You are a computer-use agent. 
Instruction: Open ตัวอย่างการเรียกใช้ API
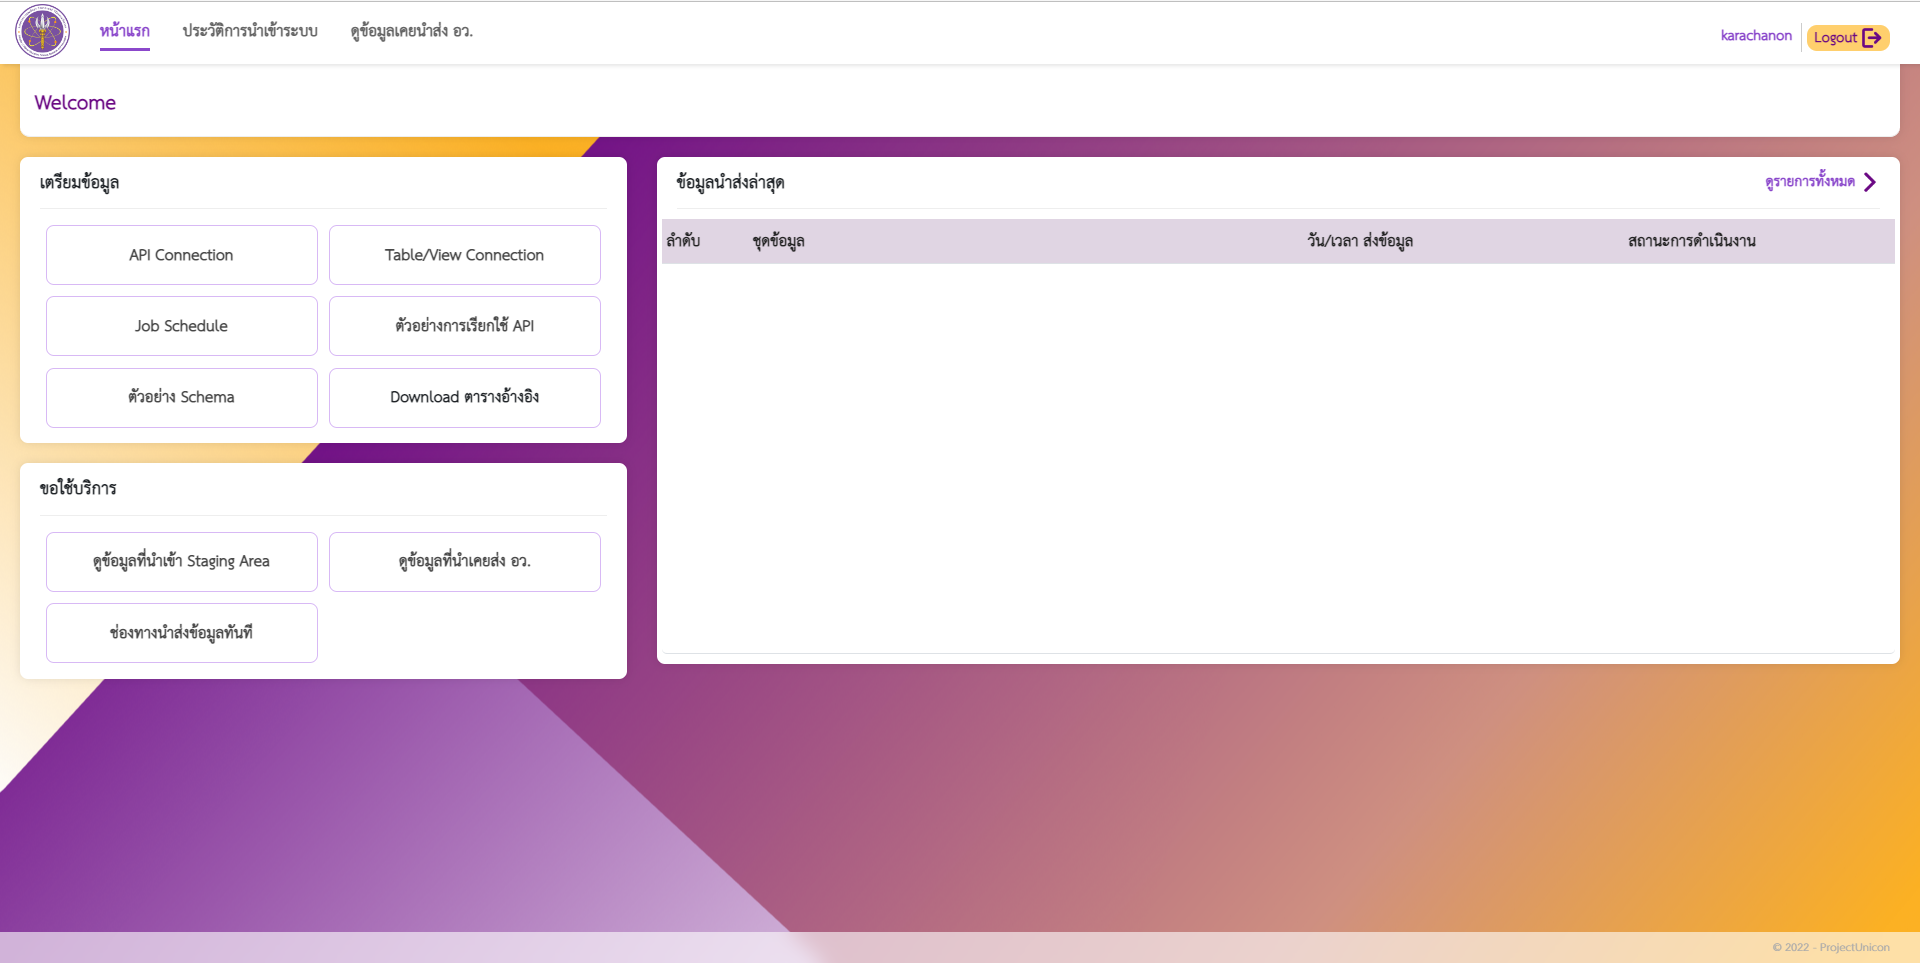pos(464,326)
